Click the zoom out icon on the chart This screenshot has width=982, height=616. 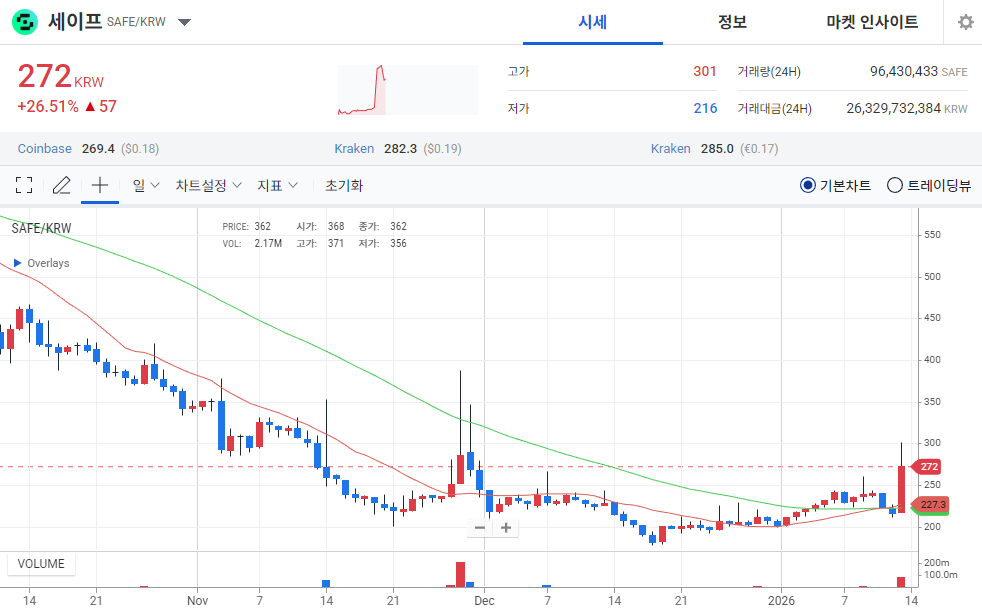coord(480,527)
